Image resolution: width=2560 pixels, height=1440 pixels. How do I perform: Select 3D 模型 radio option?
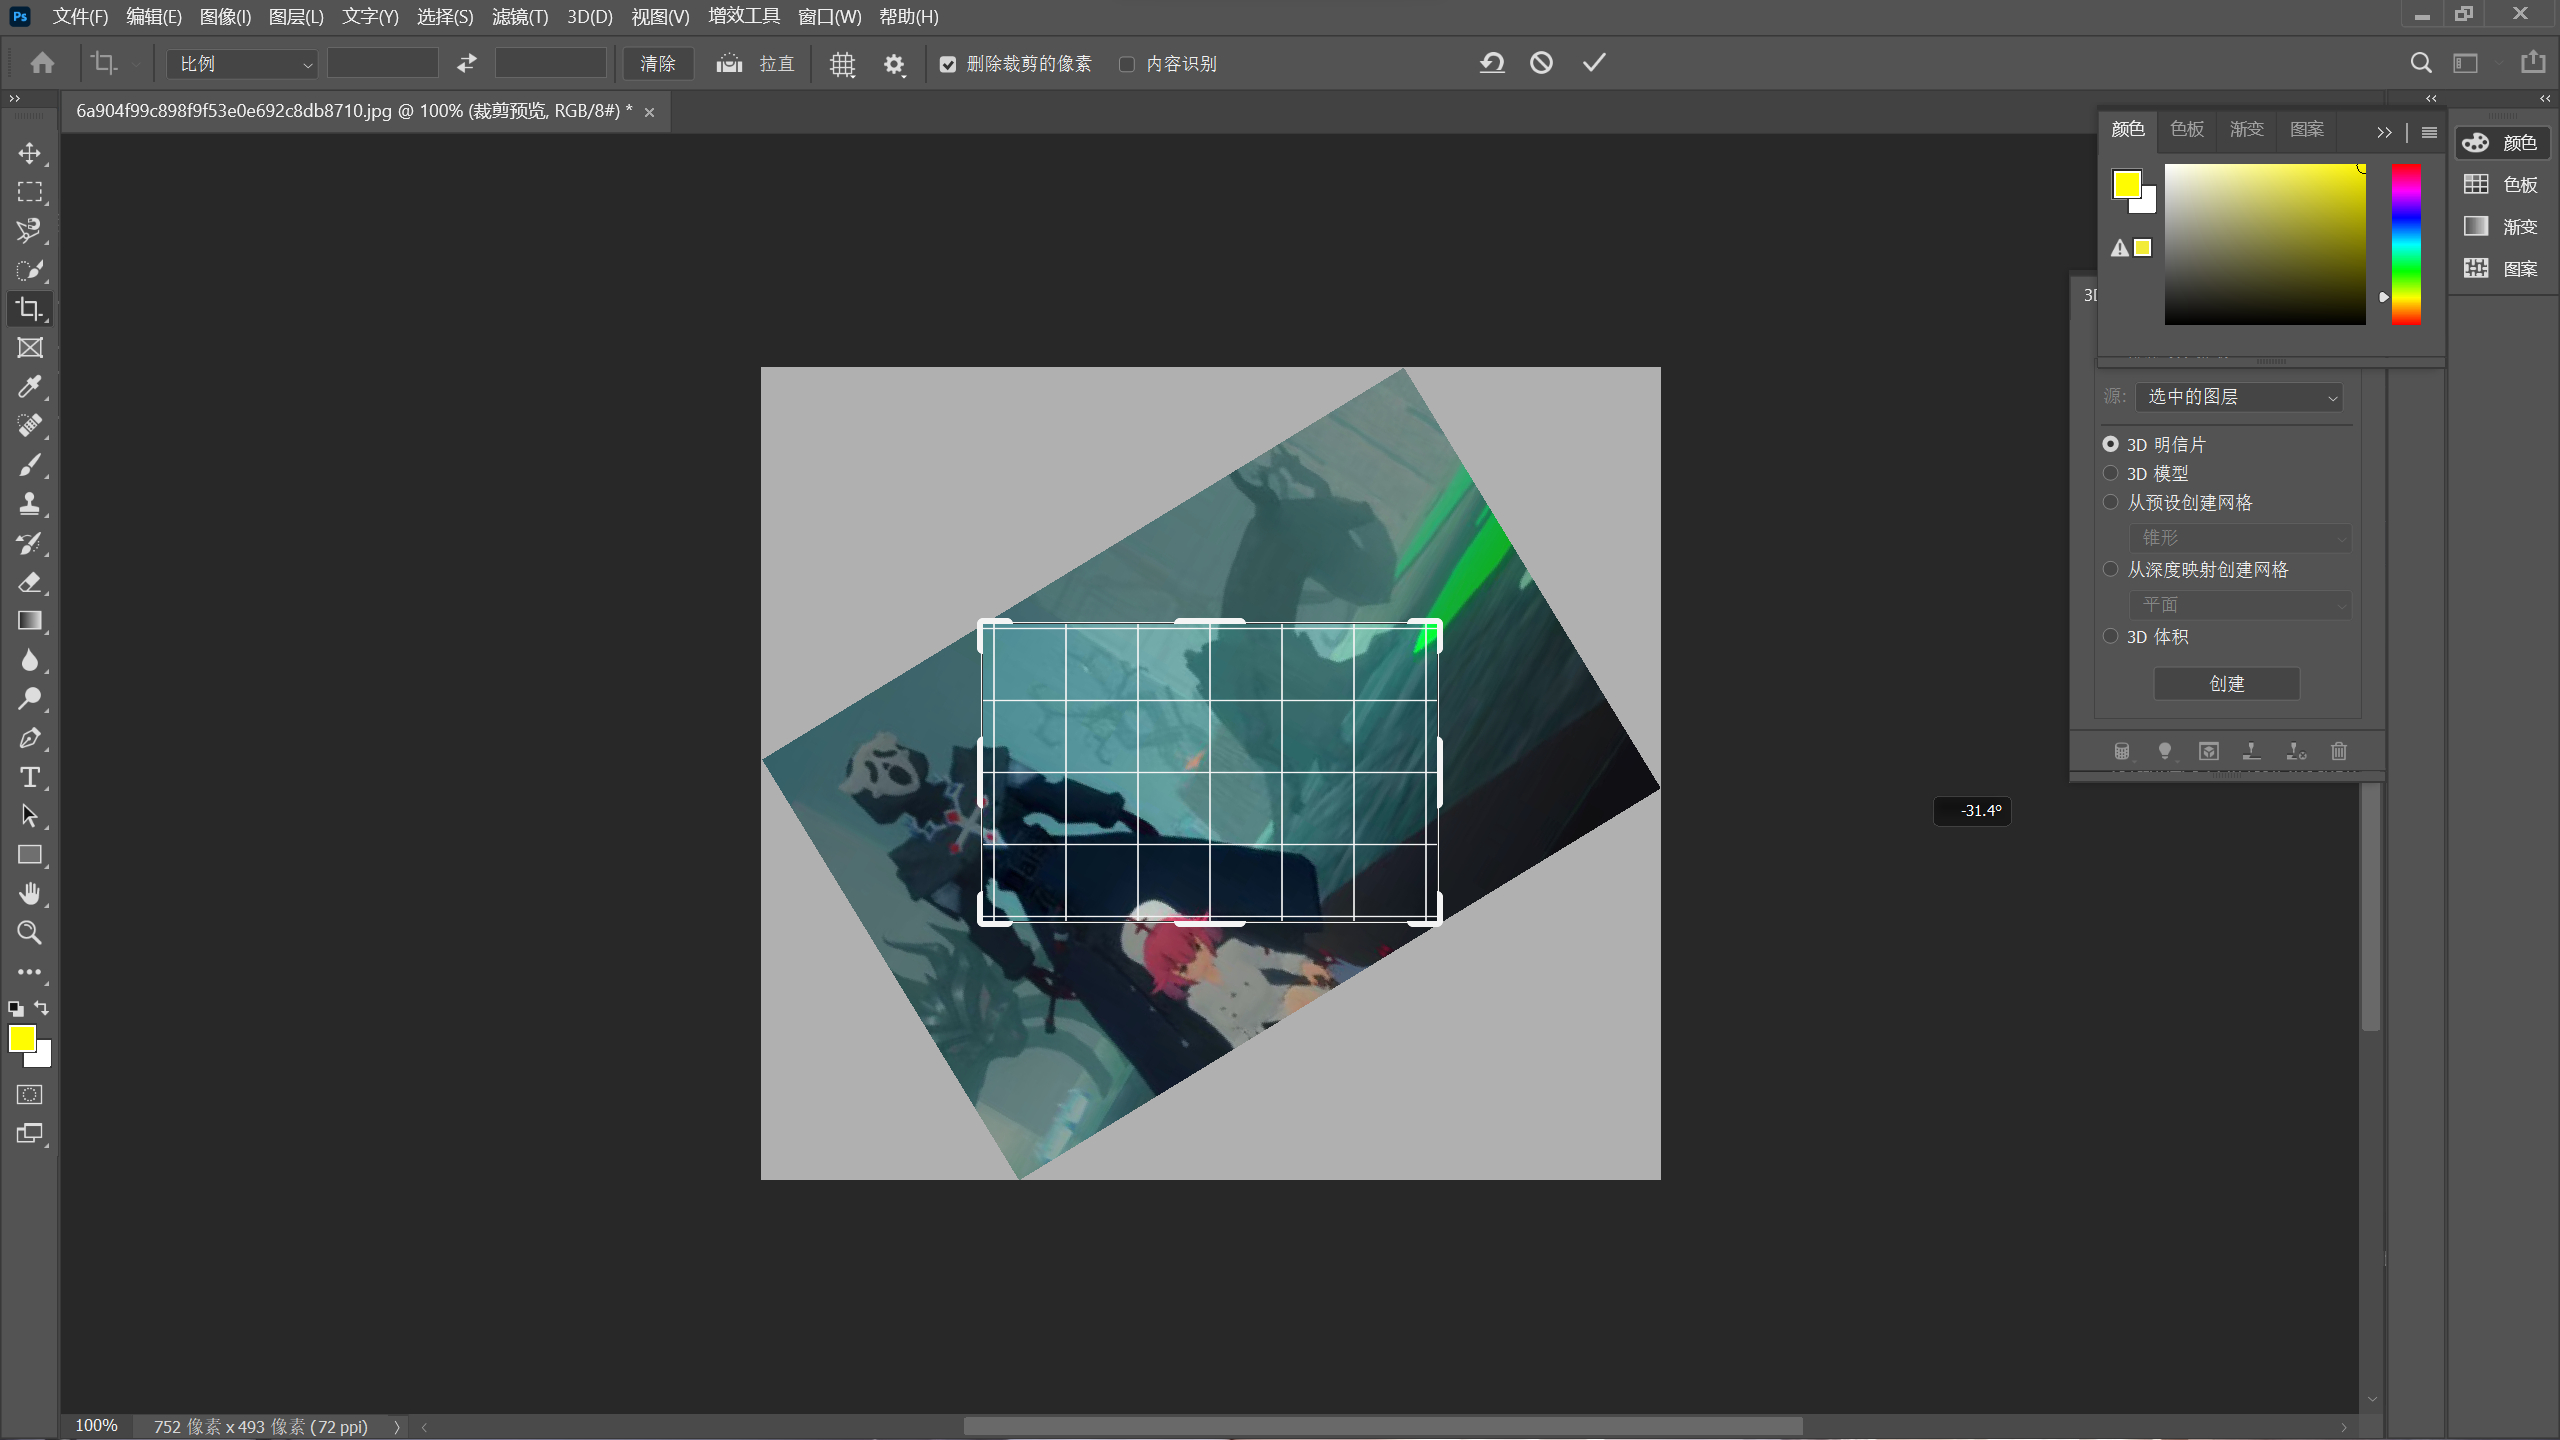tap(2110, 473)
